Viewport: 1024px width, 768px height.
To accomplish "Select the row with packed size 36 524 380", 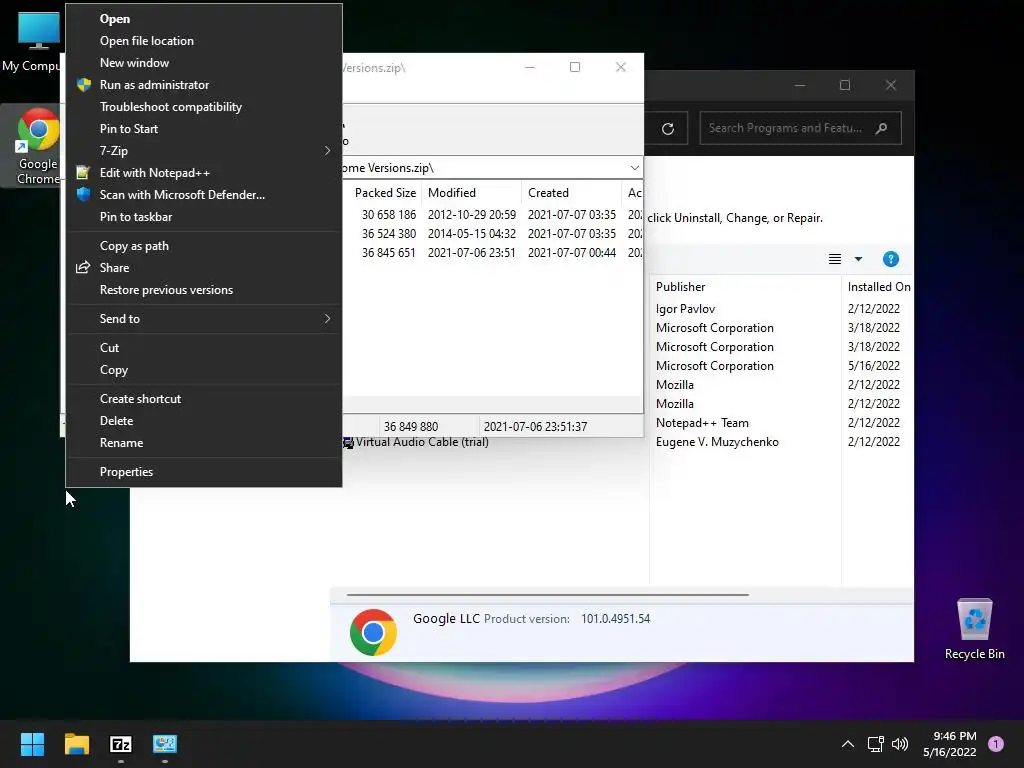I will pyautogui.click(x=493, y=233).
